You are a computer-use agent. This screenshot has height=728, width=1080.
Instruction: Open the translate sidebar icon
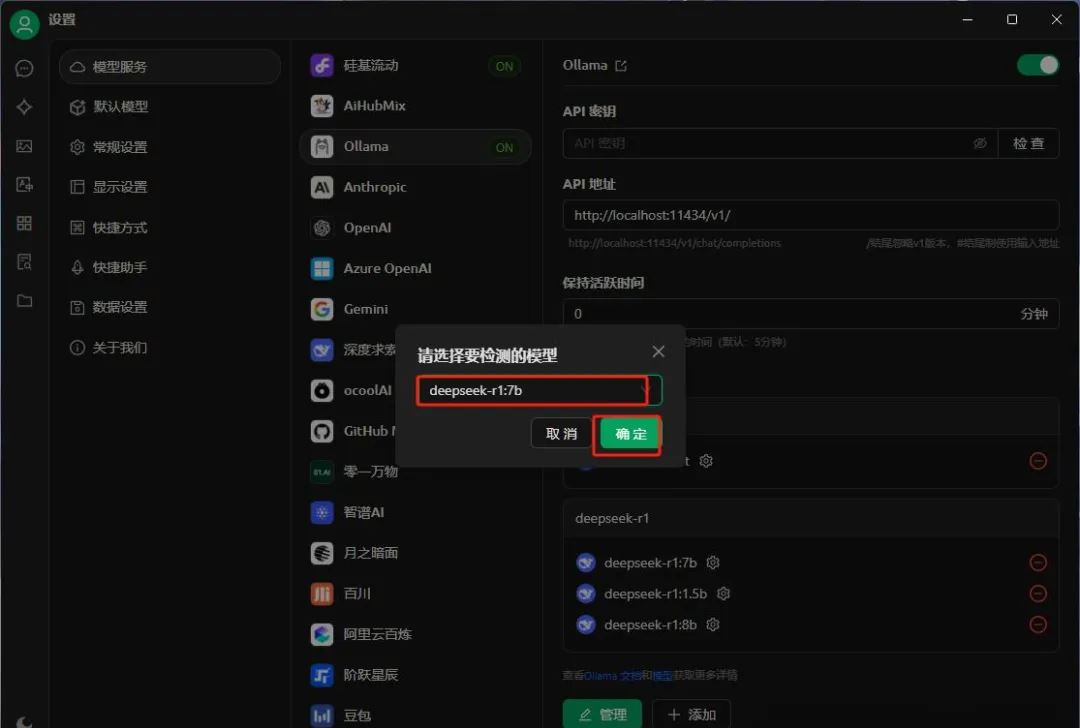point(24,185)
